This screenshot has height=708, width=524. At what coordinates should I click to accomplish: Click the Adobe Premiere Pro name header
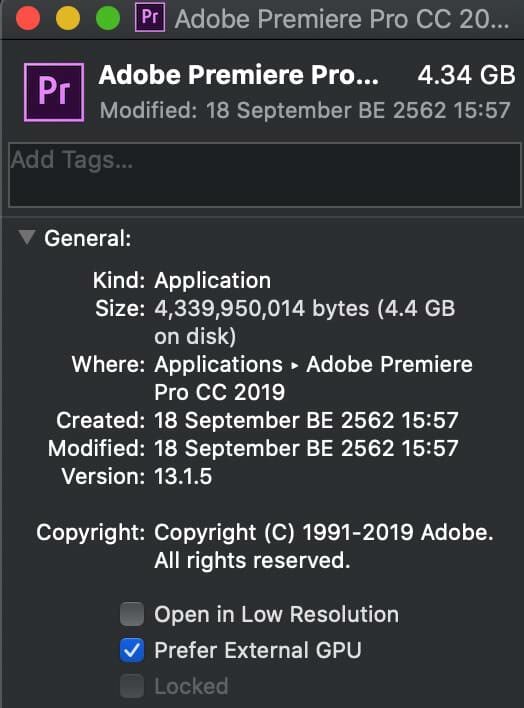pyautogui.click(x=239, y=75)
